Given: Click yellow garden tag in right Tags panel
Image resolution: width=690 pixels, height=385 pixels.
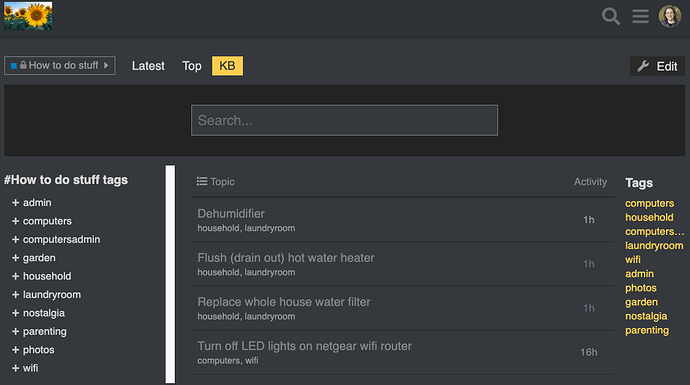Looking at the screenshot, I should 642,302.
